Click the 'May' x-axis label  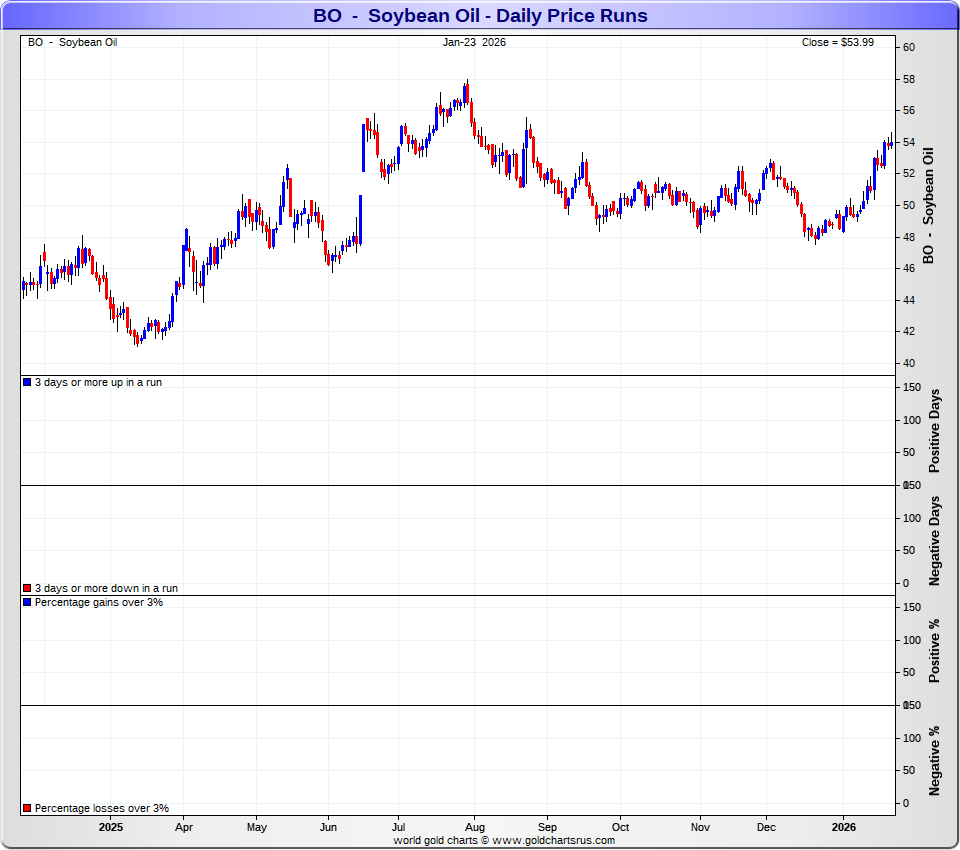click(257, 827)
